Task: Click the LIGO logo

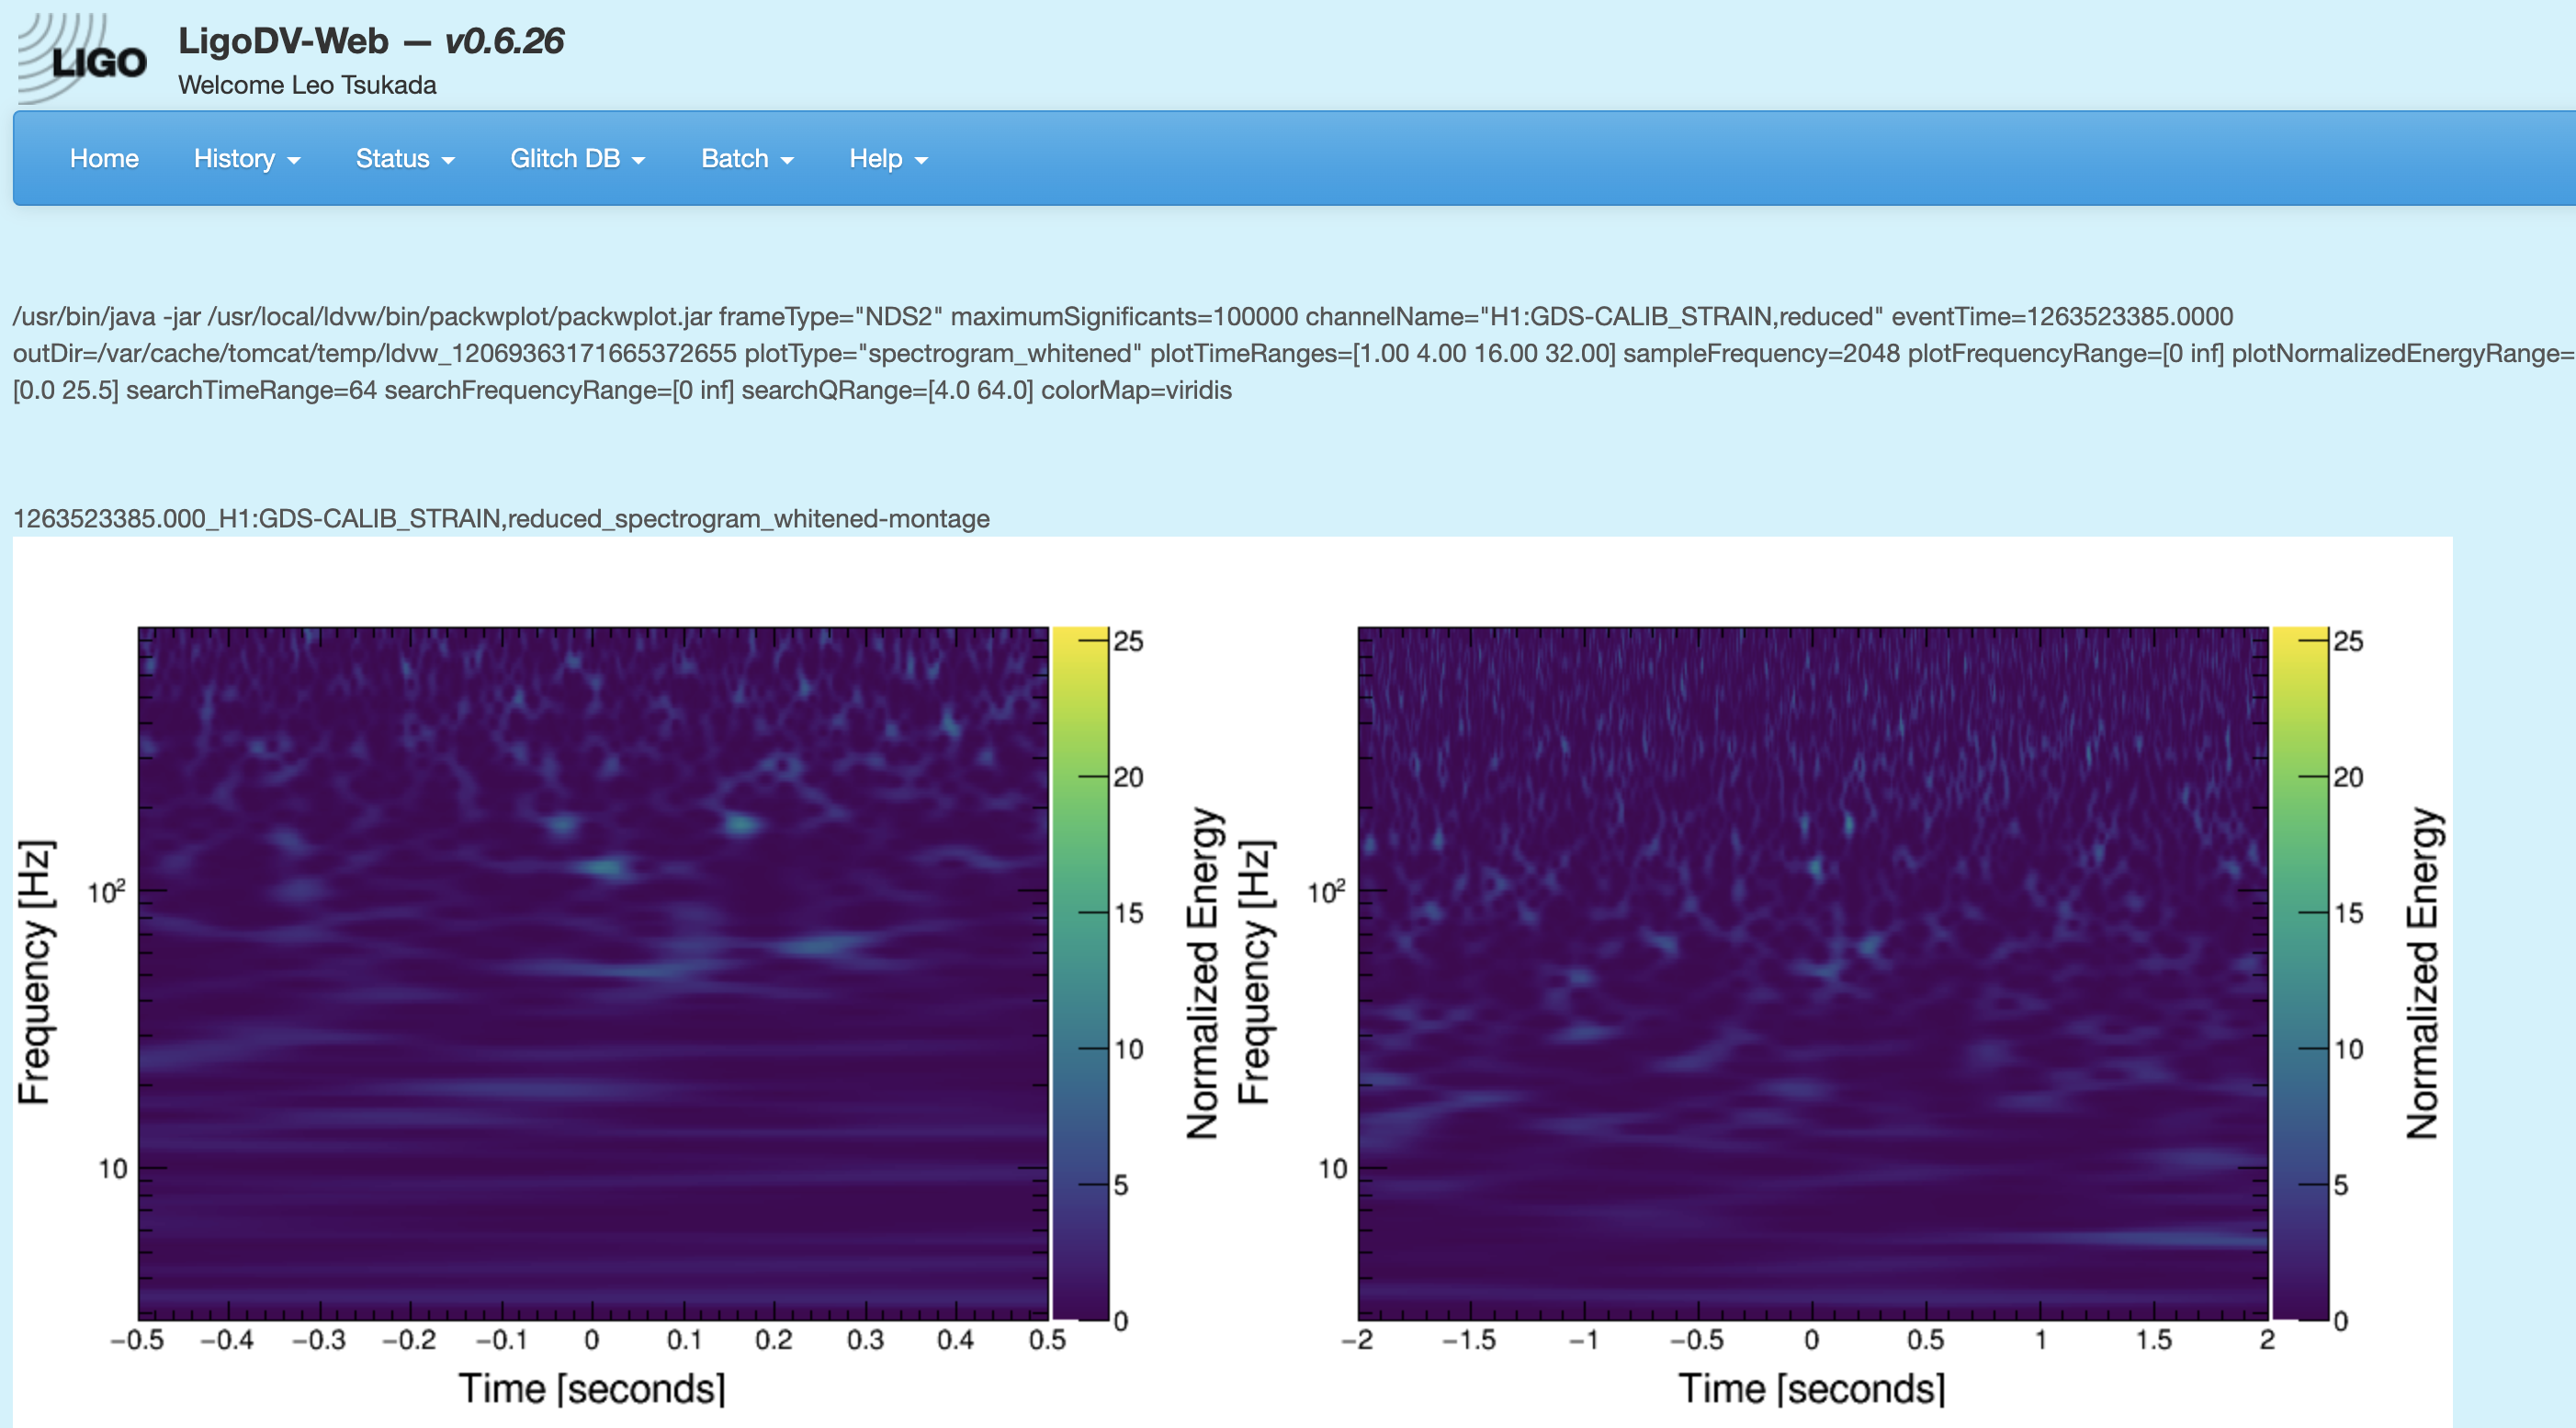Action: (83, 58)
